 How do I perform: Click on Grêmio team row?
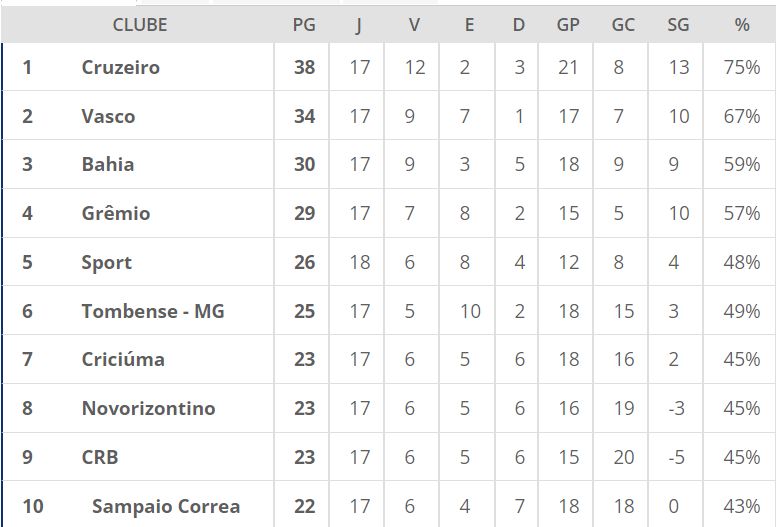point(116,213)
